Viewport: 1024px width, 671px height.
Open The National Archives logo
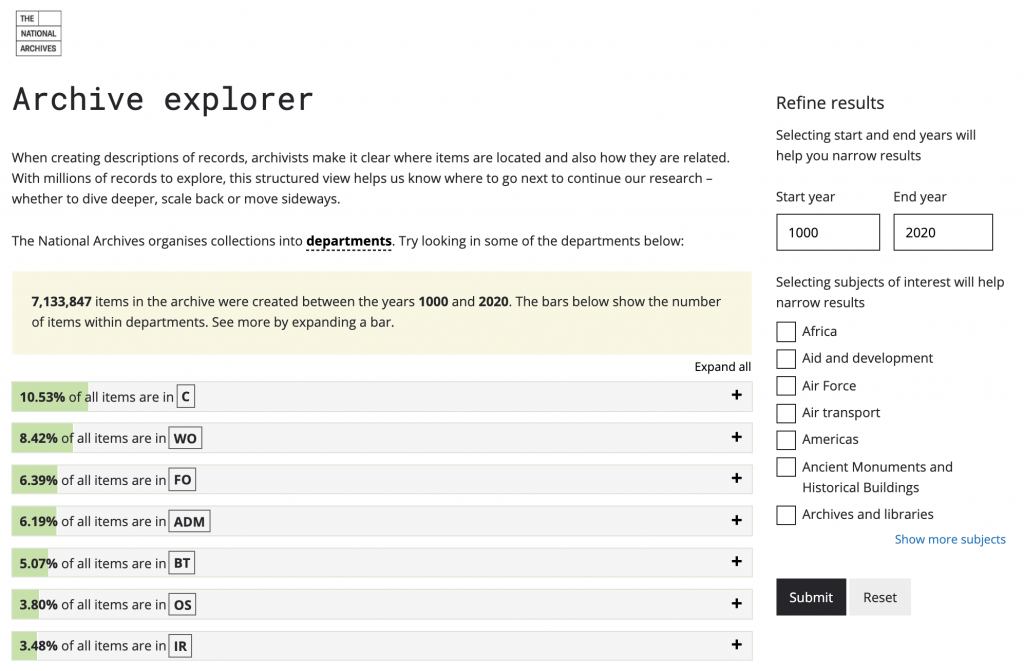(x=39, y=33)
